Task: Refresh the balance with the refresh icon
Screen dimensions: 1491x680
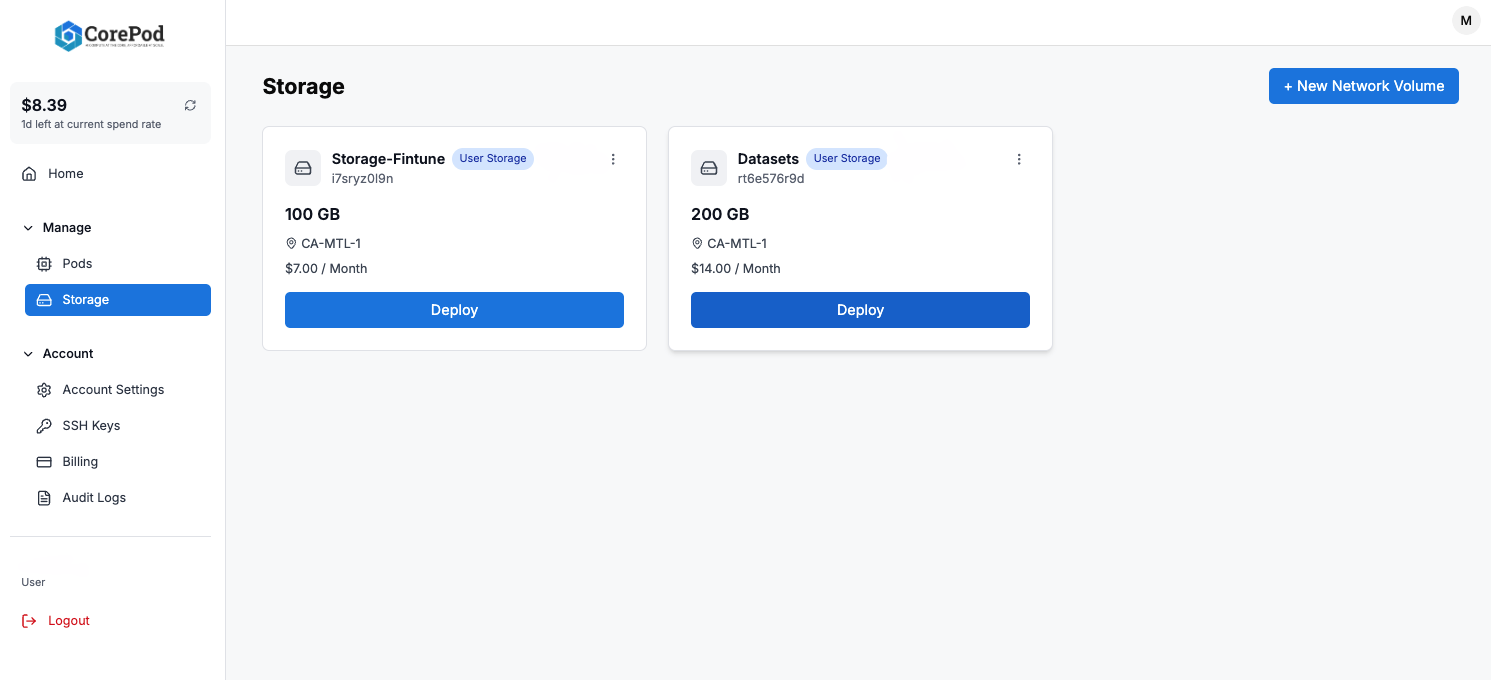Action: point(190,105)
